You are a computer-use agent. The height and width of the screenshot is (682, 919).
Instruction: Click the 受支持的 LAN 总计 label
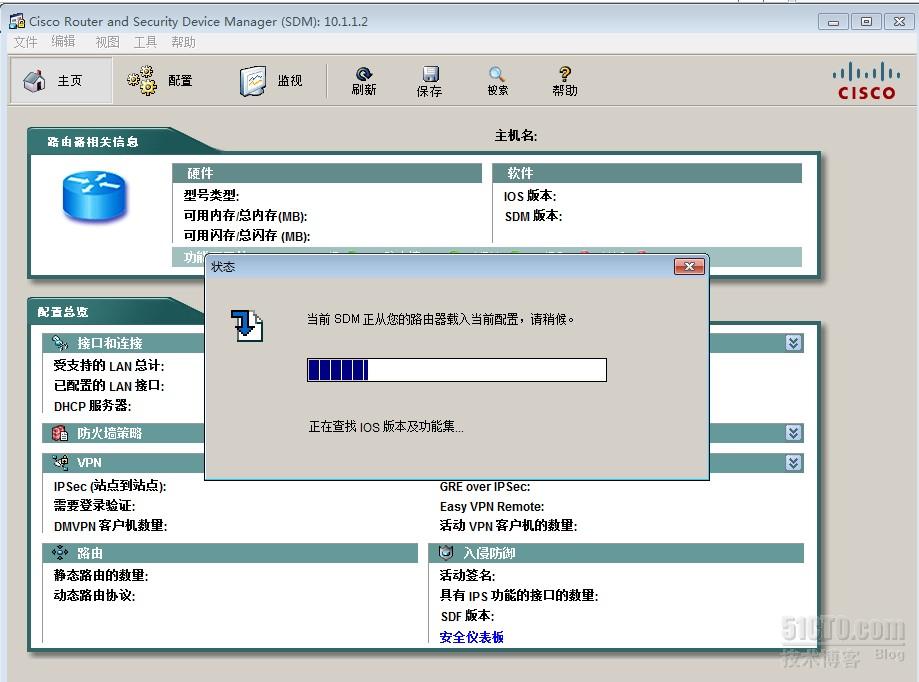point(109,366)
